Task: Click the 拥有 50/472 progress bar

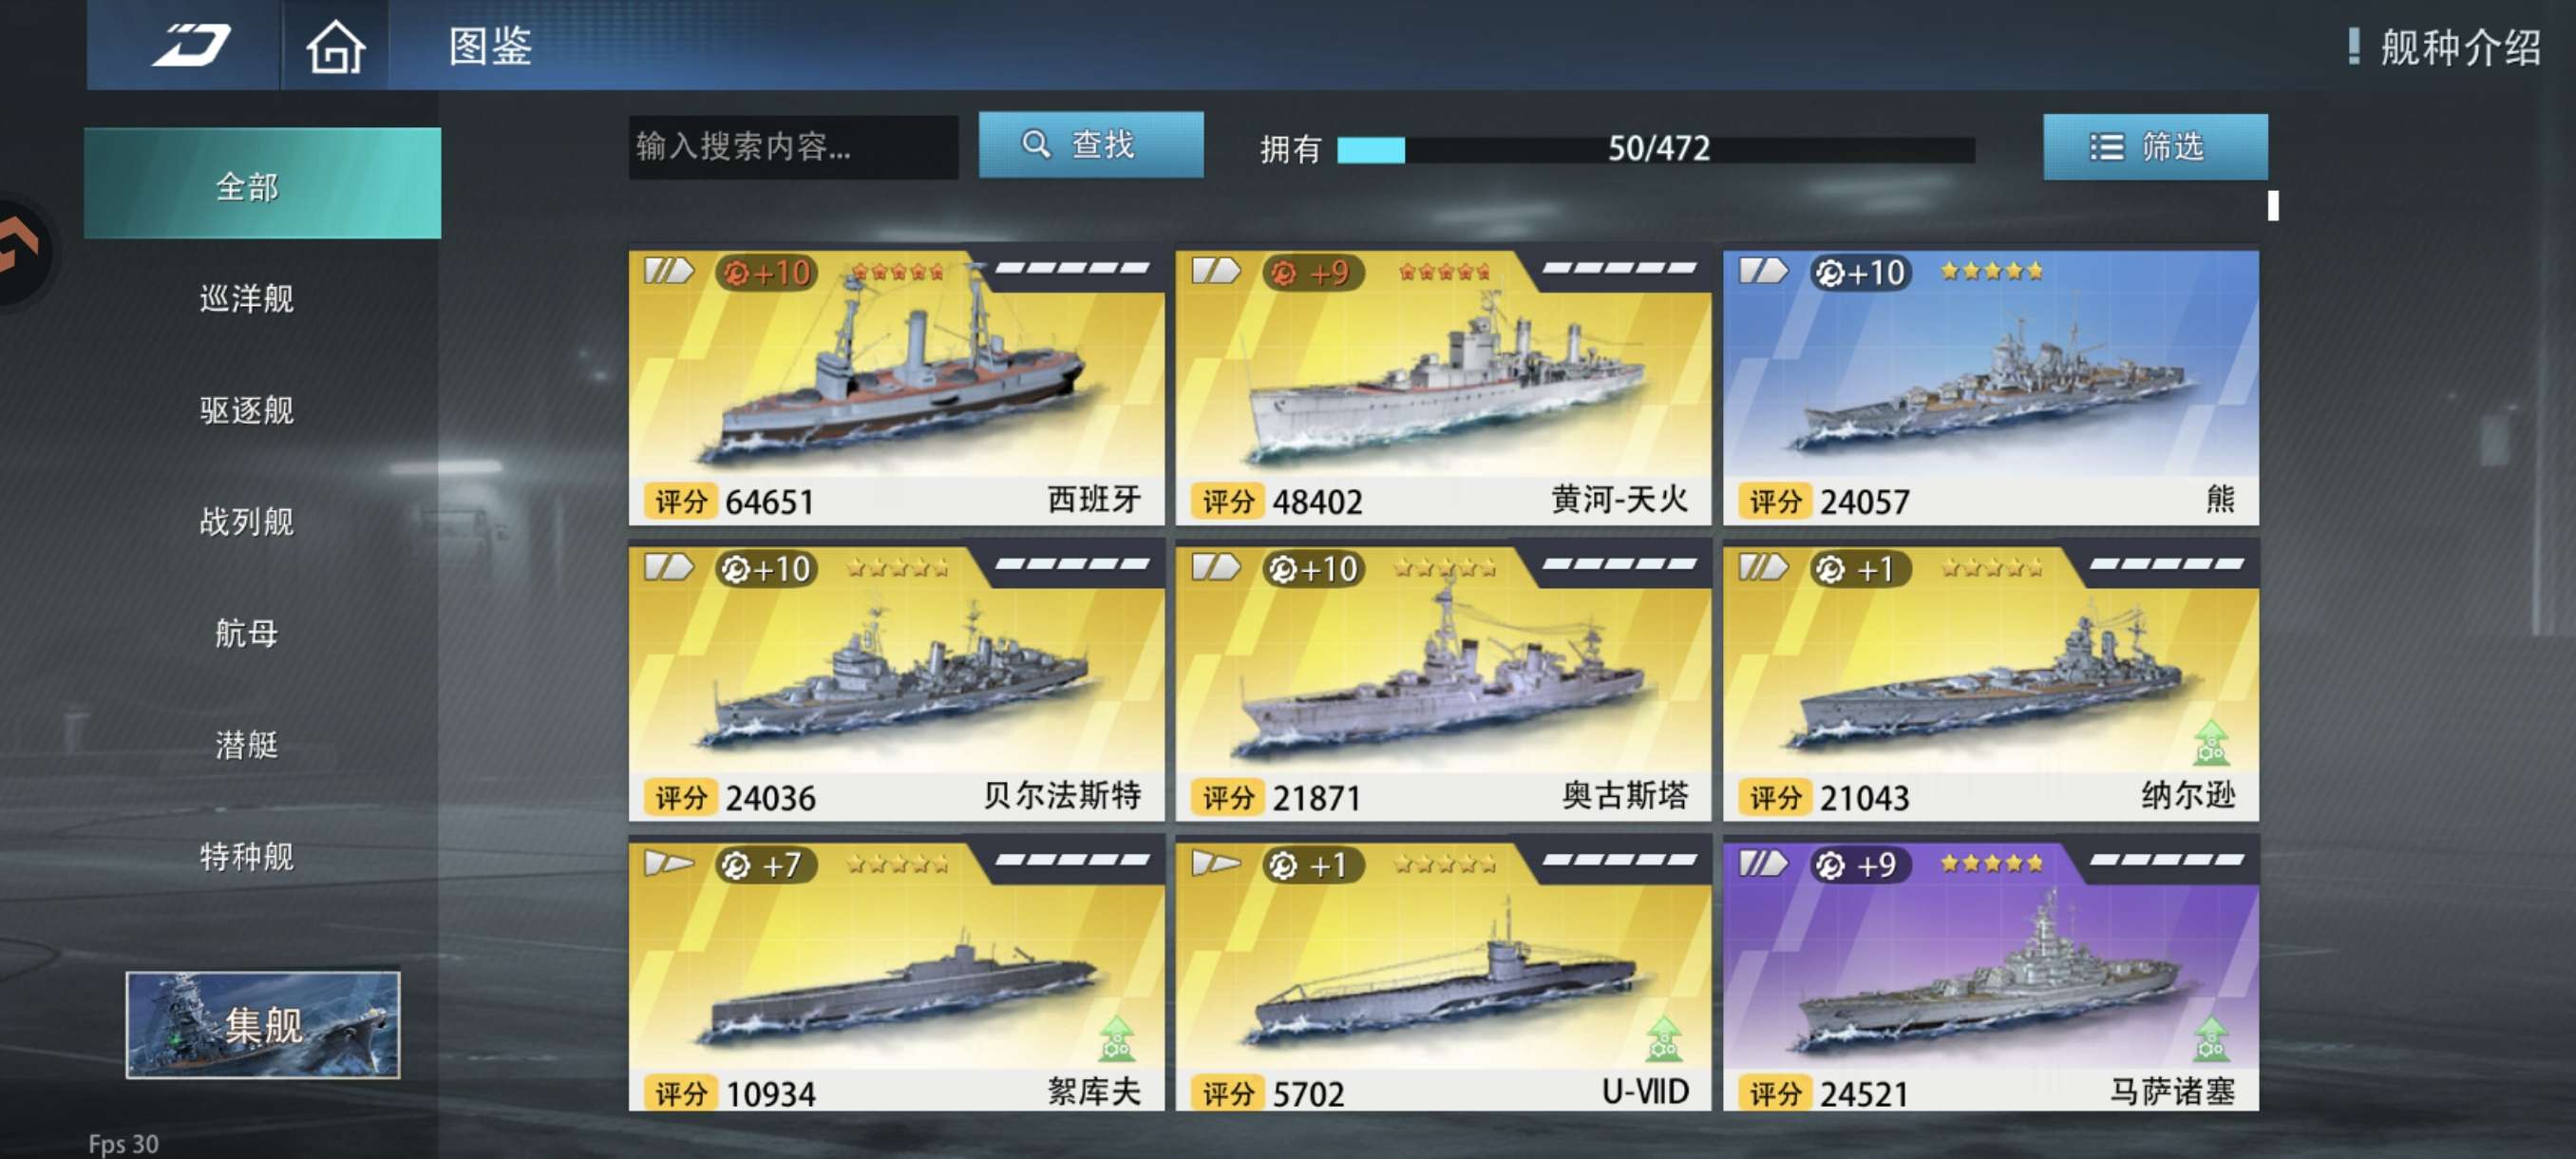Action: [1656, 150]
